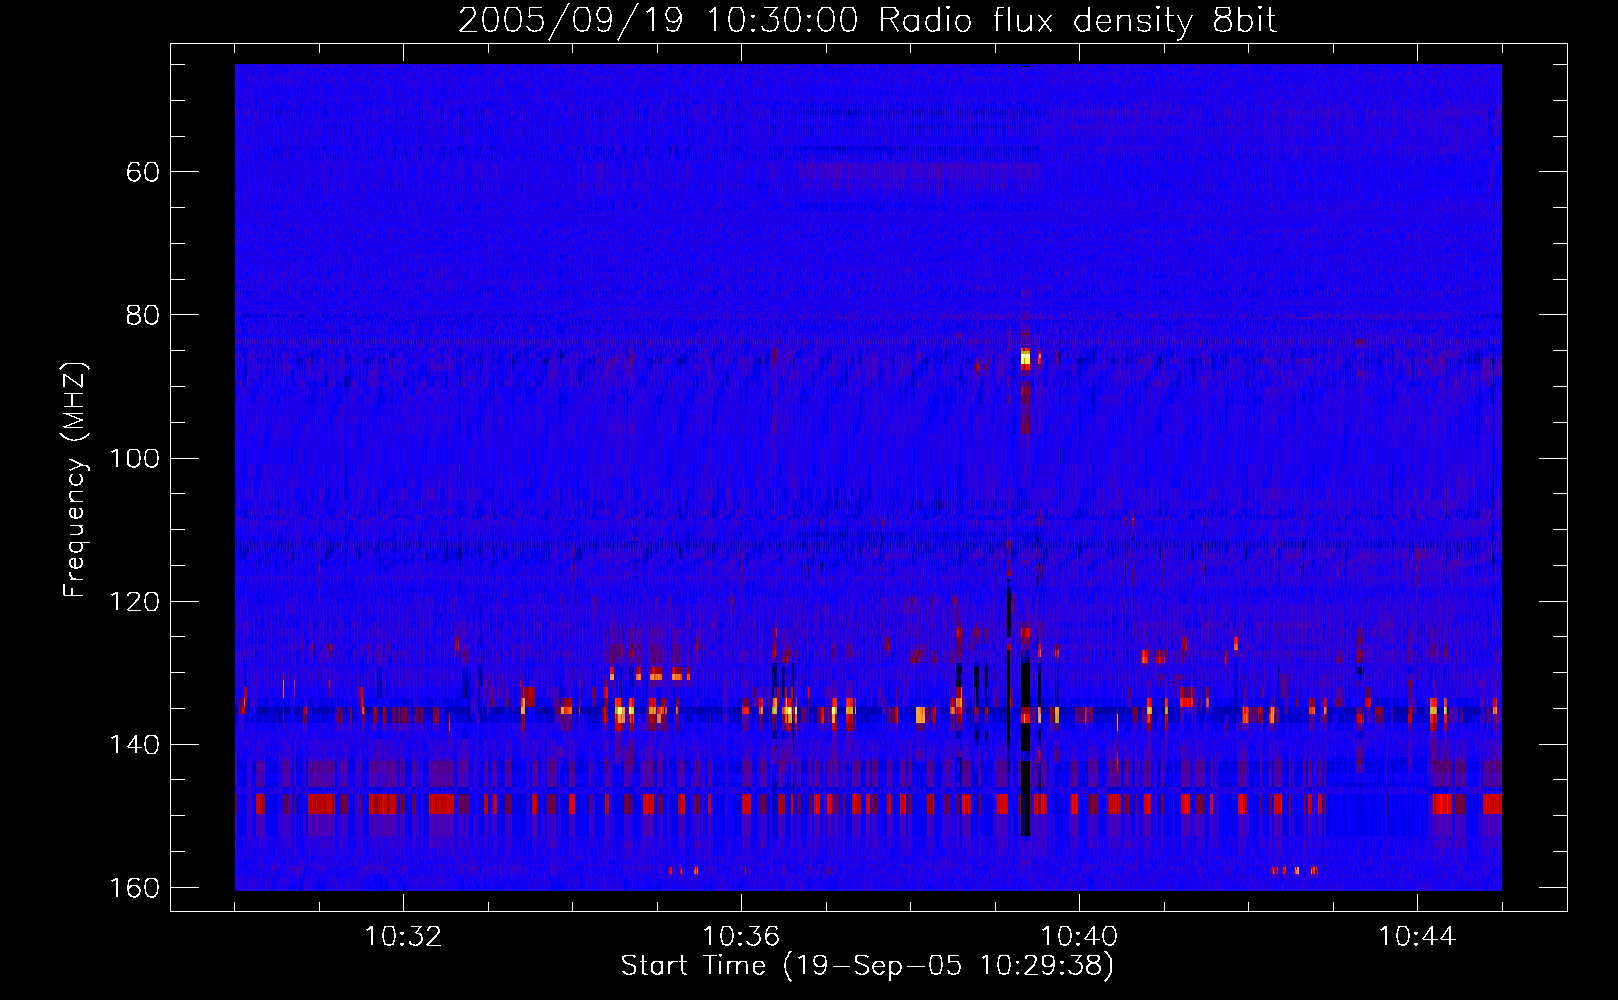This screenshot has width=1618, height=1000.
Task: Click the bright yellow-white burst near 85 MHz
Action: tap(1025, 357)
